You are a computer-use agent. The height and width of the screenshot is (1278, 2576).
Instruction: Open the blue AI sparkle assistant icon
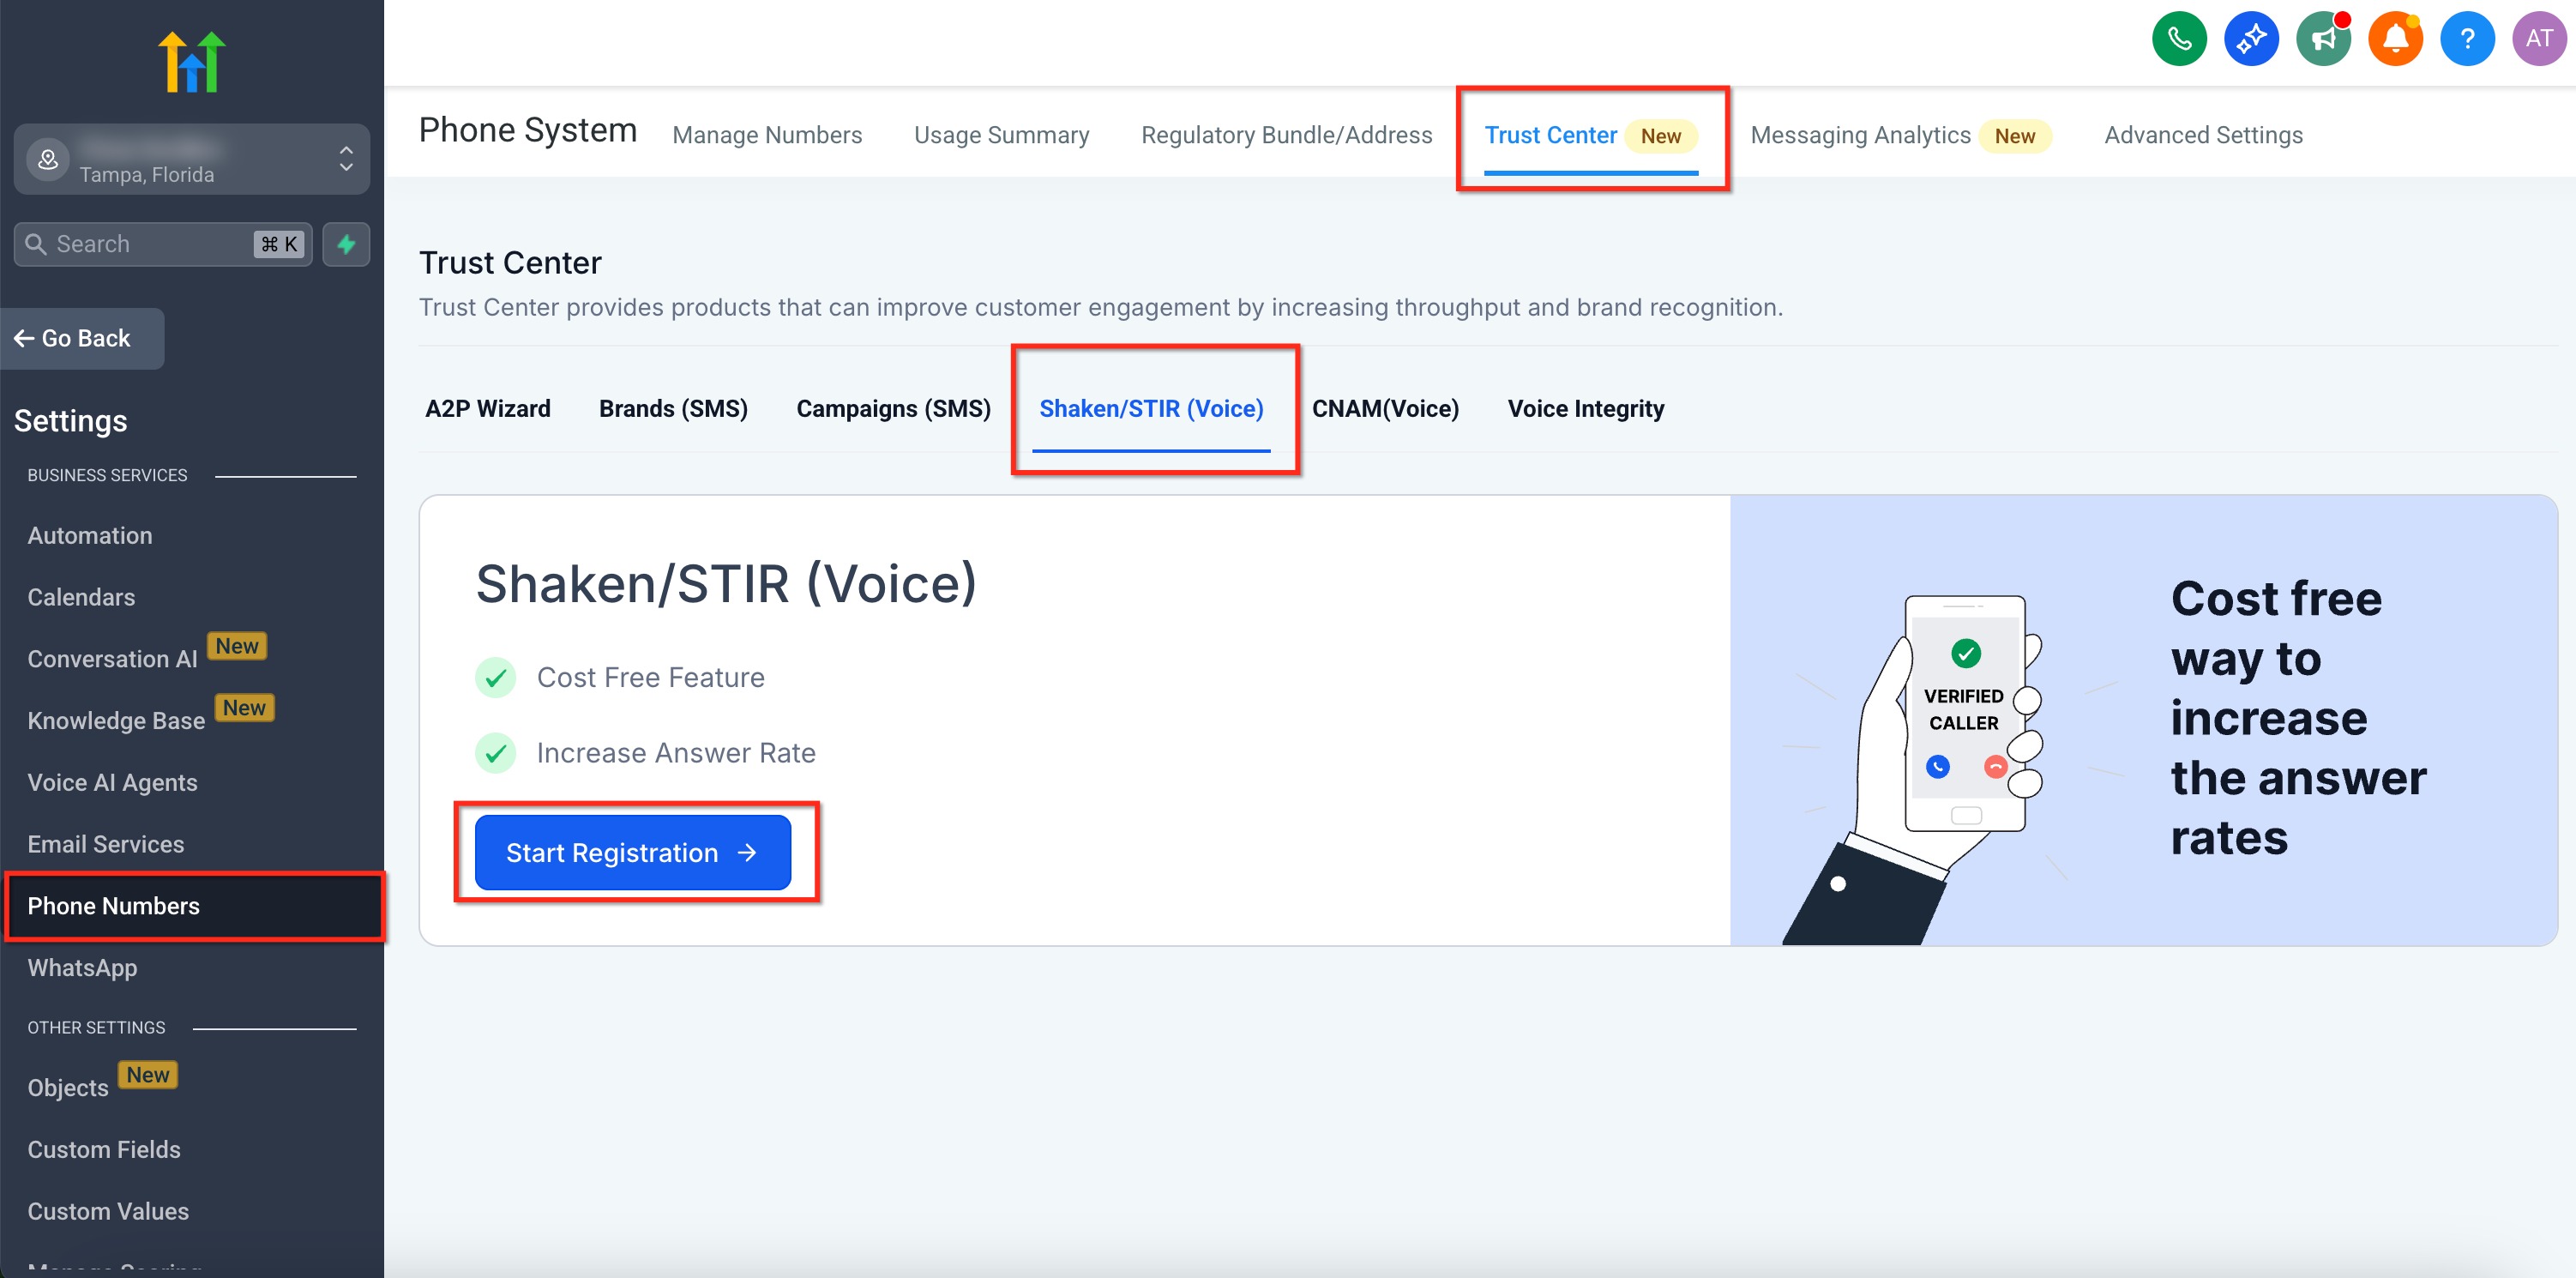[x=2251, y=39]
